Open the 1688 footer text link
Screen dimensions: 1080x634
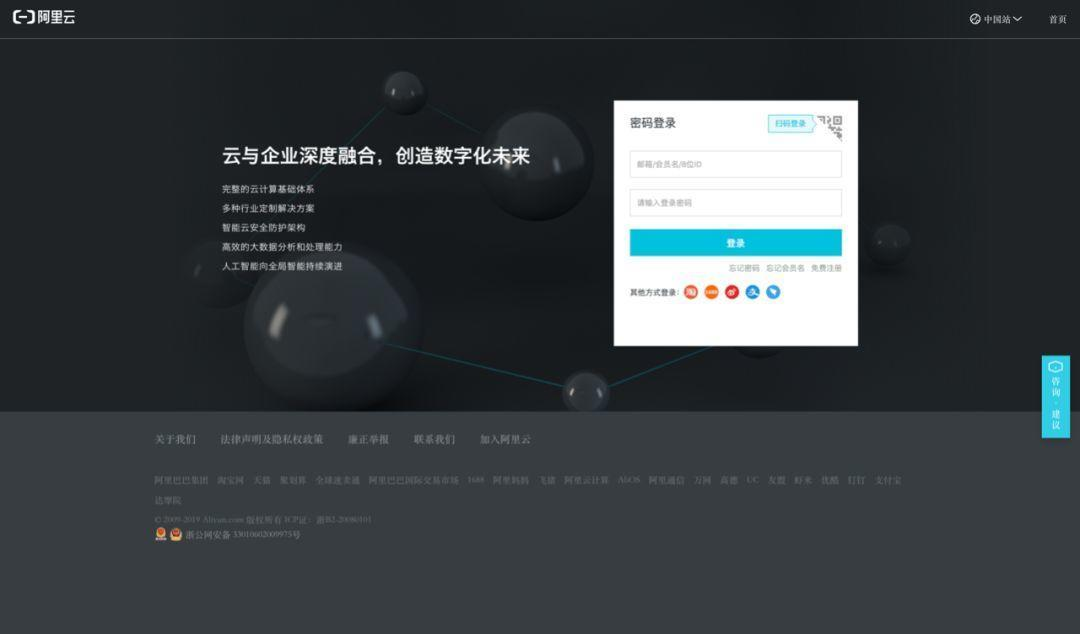476,480
